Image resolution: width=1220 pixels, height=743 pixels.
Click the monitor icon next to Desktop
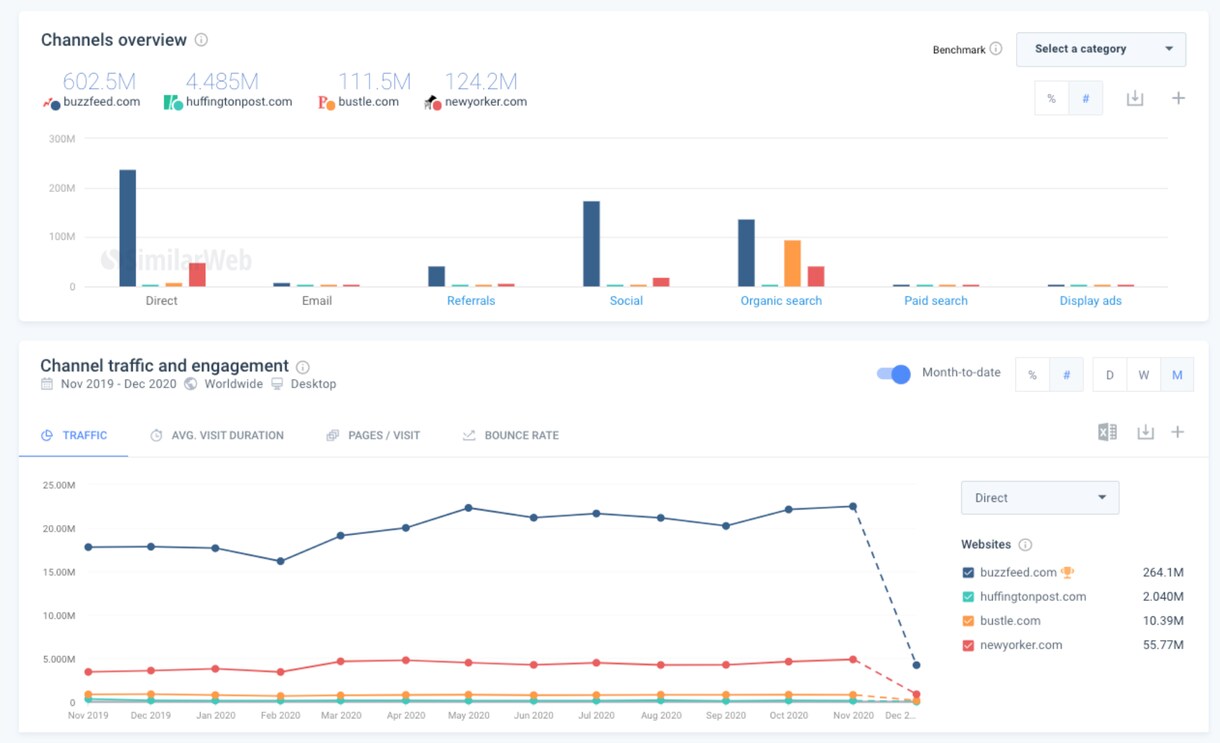(277, 384)
